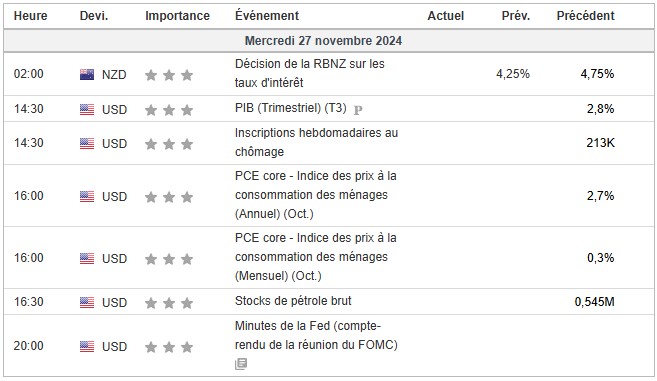
Task: Click the Précédent column header
Action: [585, 16]
